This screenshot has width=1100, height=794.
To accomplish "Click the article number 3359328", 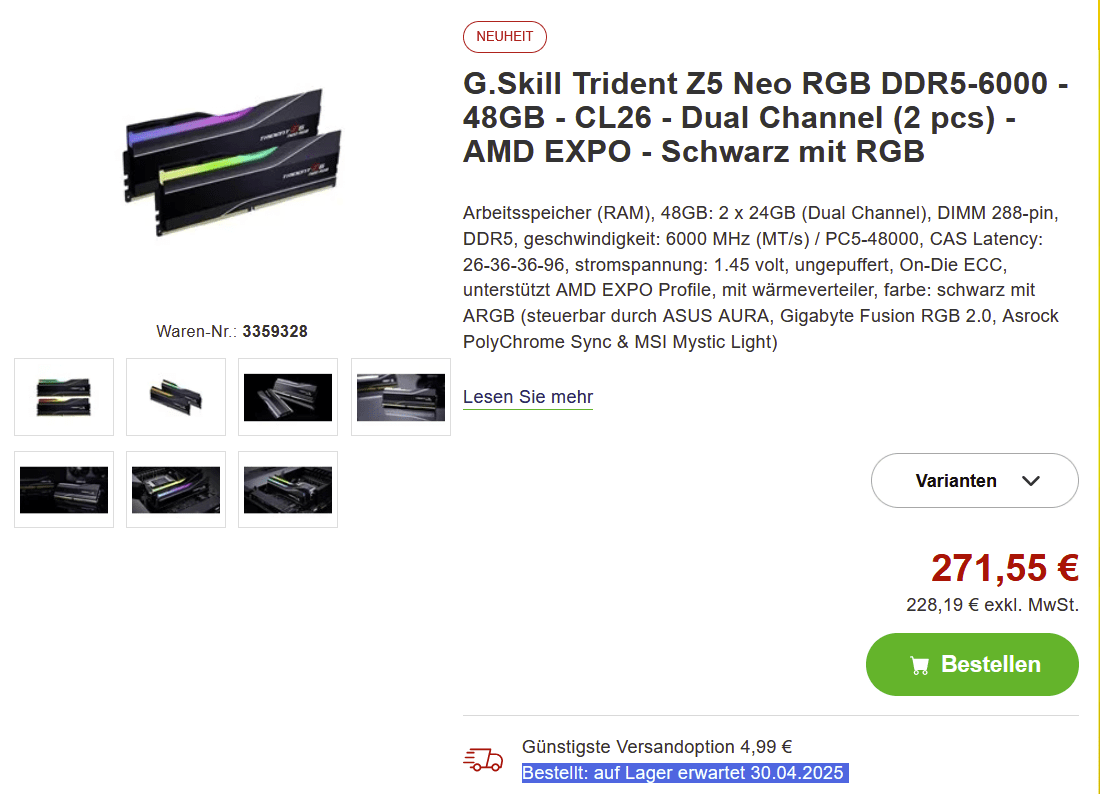I will [275, 331].
